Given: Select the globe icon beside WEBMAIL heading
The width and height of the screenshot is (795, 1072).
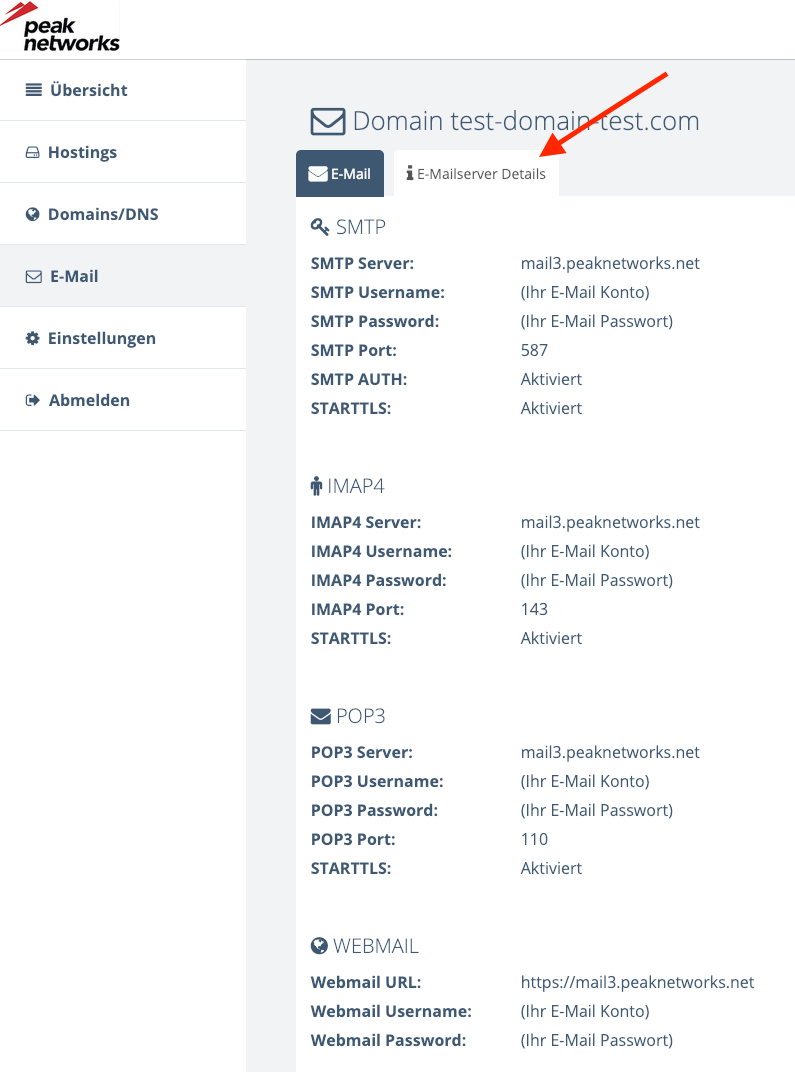Looking at the screenshot, I should coord(320,945).
